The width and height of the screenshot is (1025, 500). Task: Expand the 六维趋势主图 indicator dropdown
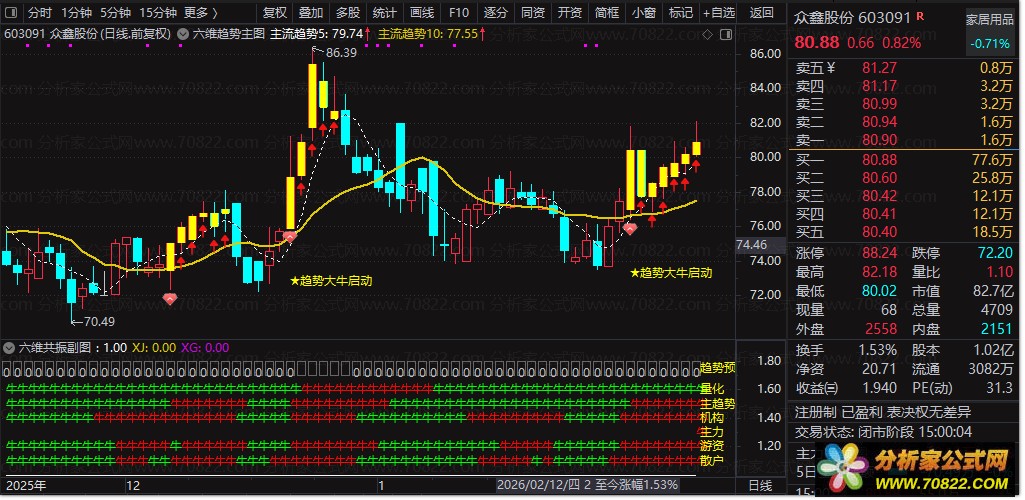(x=184, y=34)
